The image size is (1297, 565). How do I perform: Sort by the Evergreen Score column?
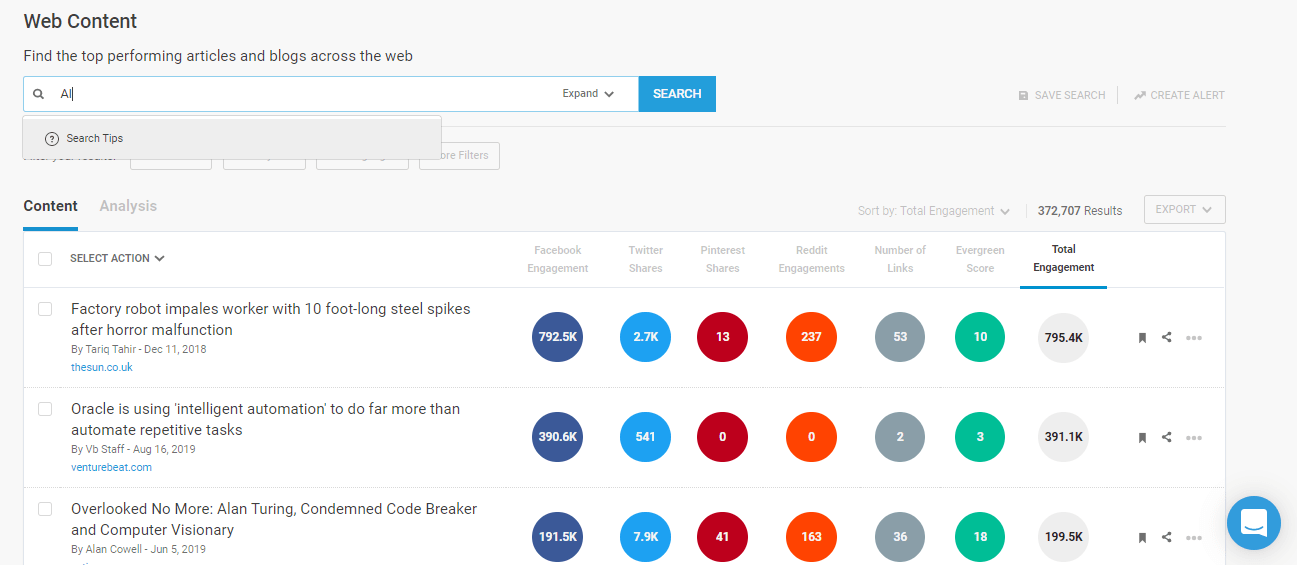(x=980, y=259)
